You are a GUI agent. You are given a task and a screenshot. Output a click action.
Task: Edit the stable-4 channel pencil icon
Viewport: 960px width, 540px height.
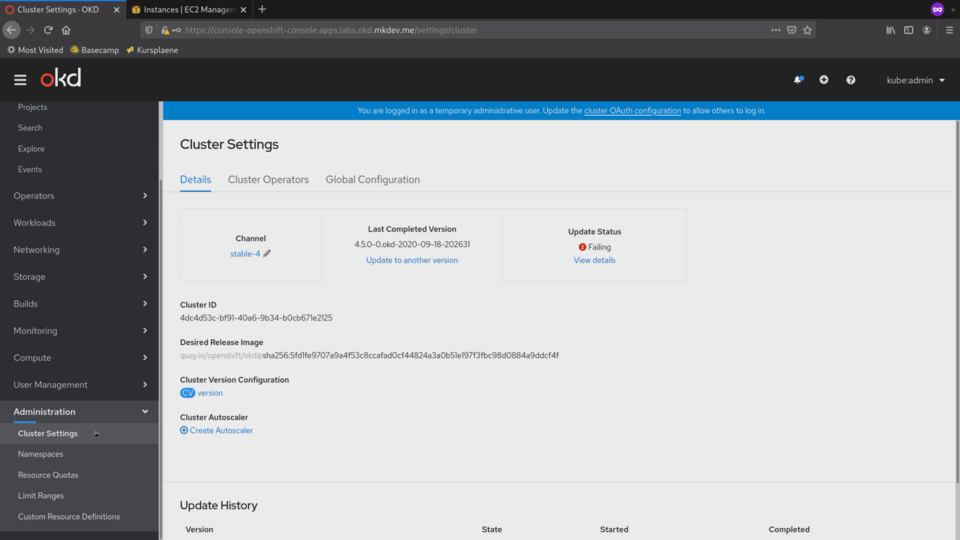point(267,253)
